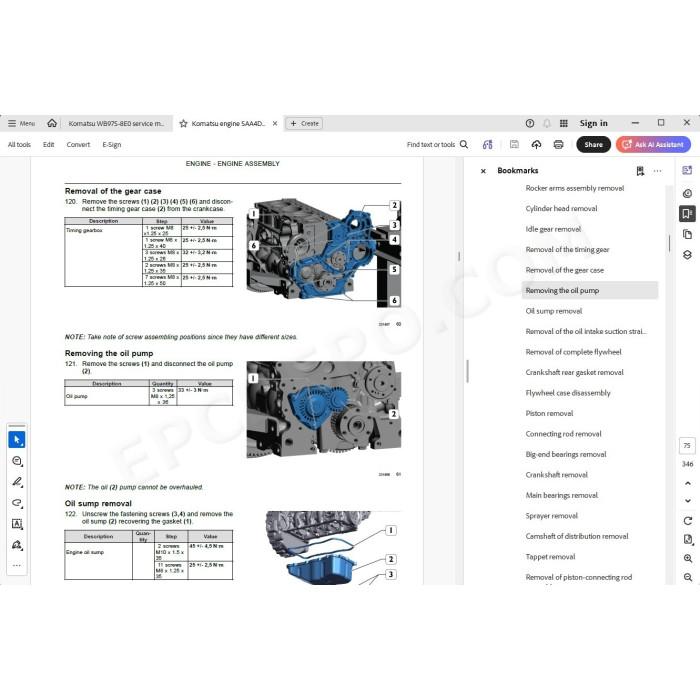Close the Komatsu engine SAA4D tab
Viewport: 700px width, 700px height.
[x=275, y=124]
